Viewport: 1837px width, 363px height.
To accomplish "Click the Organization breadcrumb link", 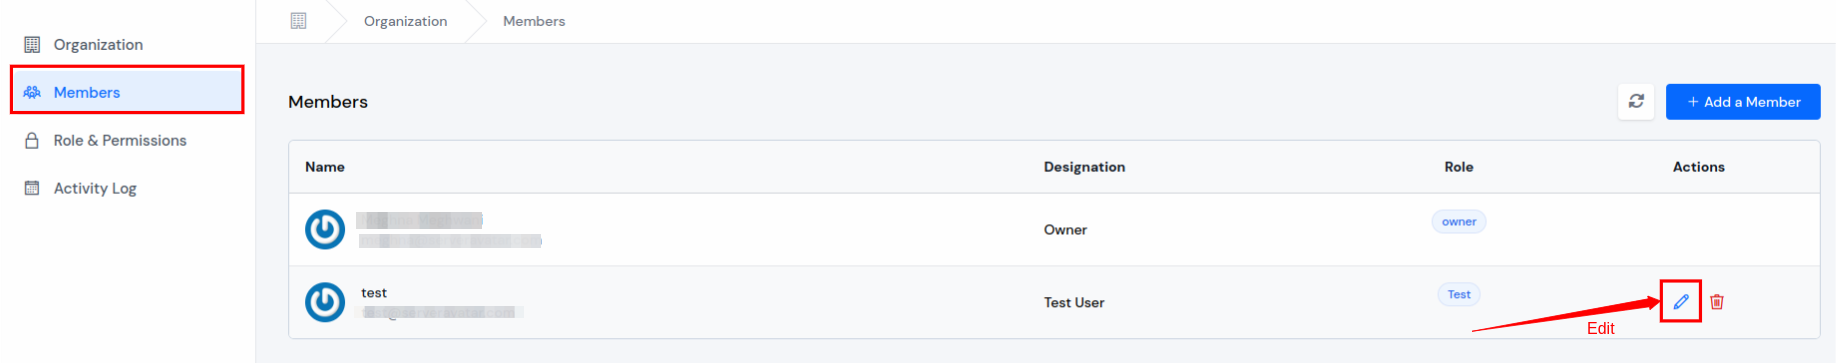I will pos(405,21).
